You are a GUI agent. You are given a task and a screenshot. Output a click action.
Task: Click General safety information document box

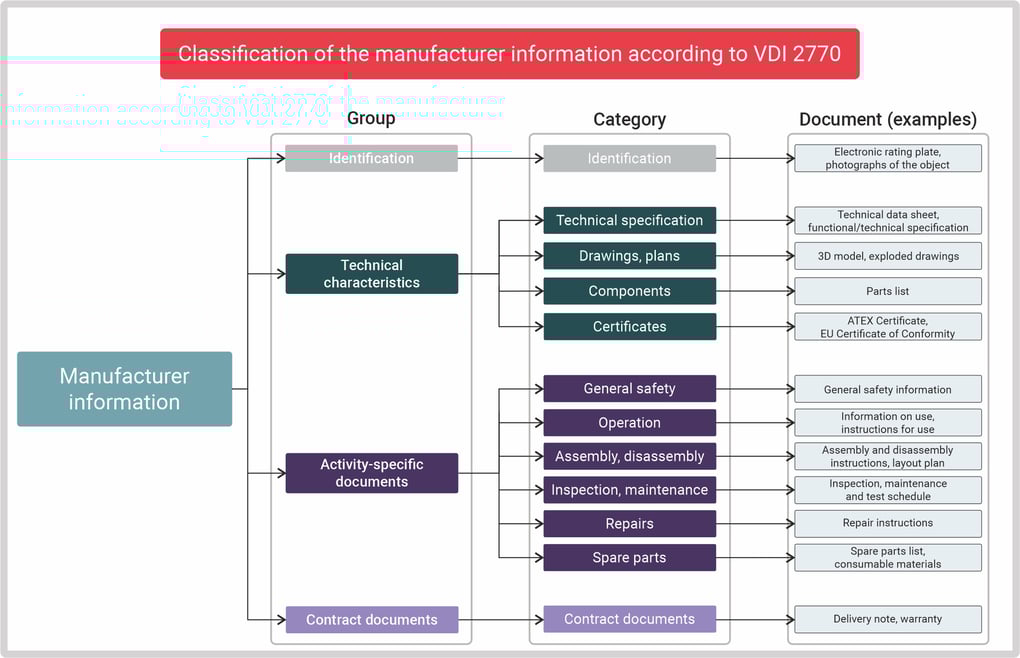point(888,389)
